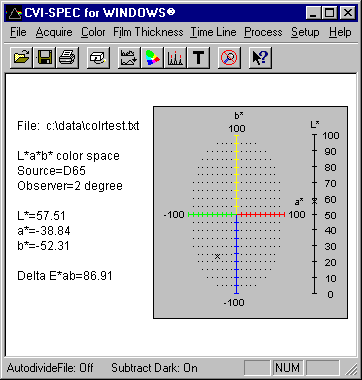This screenshot has width=362, height=380.
Task: Click the acquire spectrum instrument icon
Action: click(98, 58)
